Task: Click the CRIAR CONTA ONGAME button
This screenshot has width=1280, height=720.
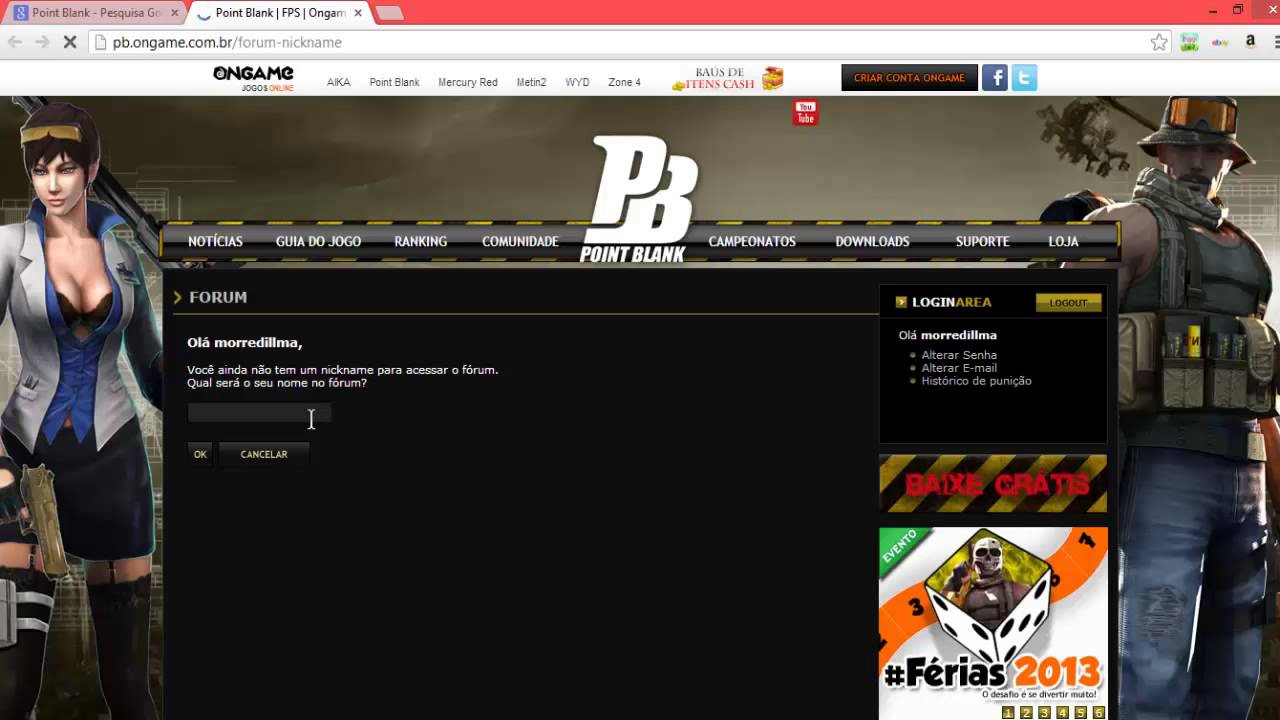Action: 909,78
